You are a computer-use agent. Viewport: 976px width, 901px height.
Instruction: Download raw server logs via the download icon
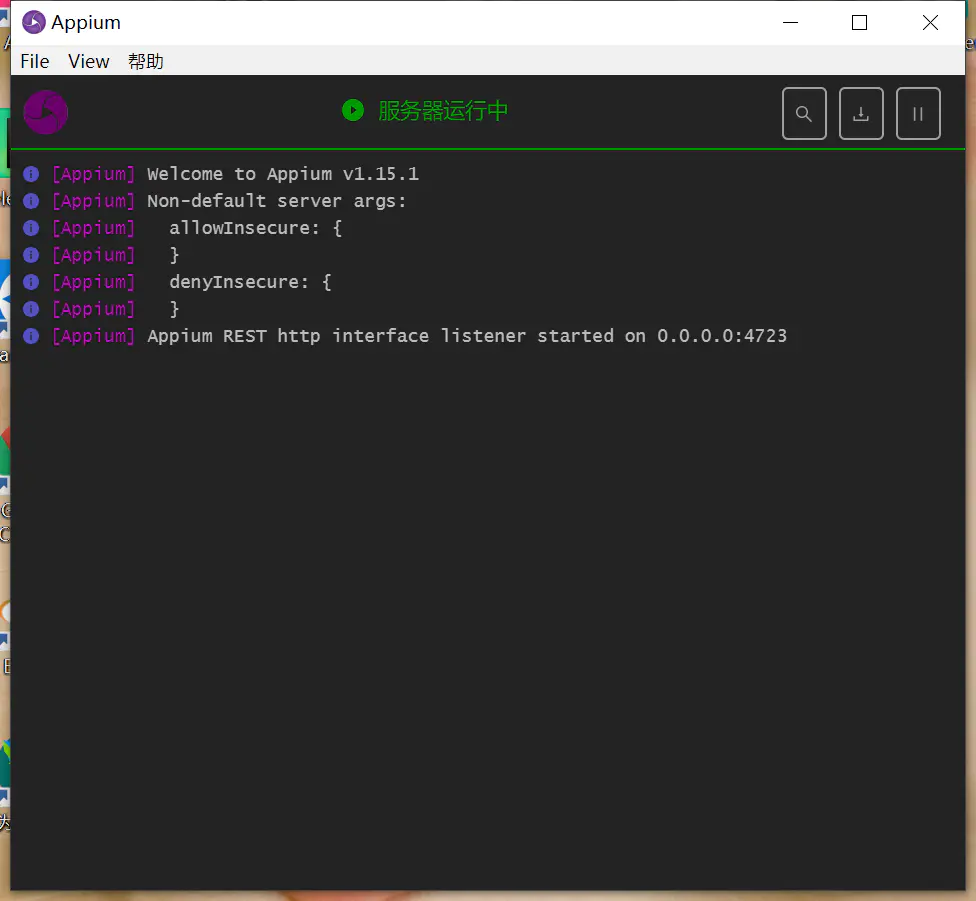tap(861, 114)
